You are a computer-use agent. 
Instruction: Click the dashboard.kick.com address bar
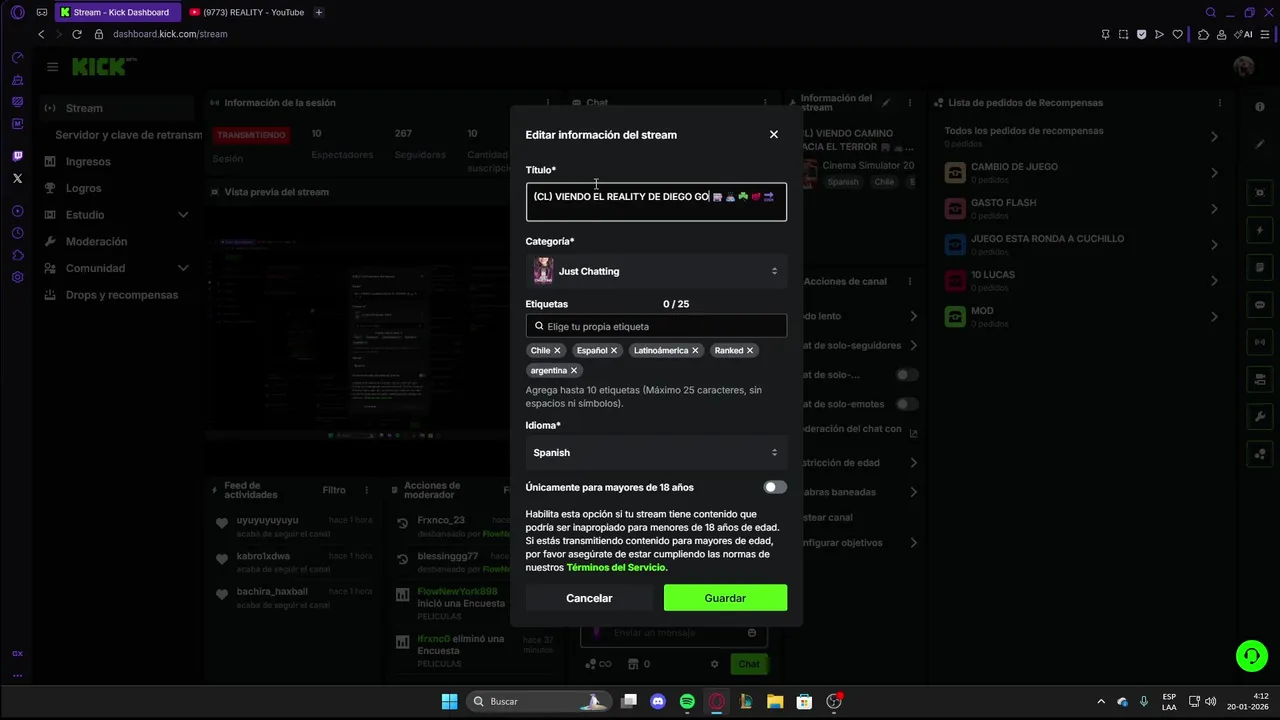coord(170,34)
